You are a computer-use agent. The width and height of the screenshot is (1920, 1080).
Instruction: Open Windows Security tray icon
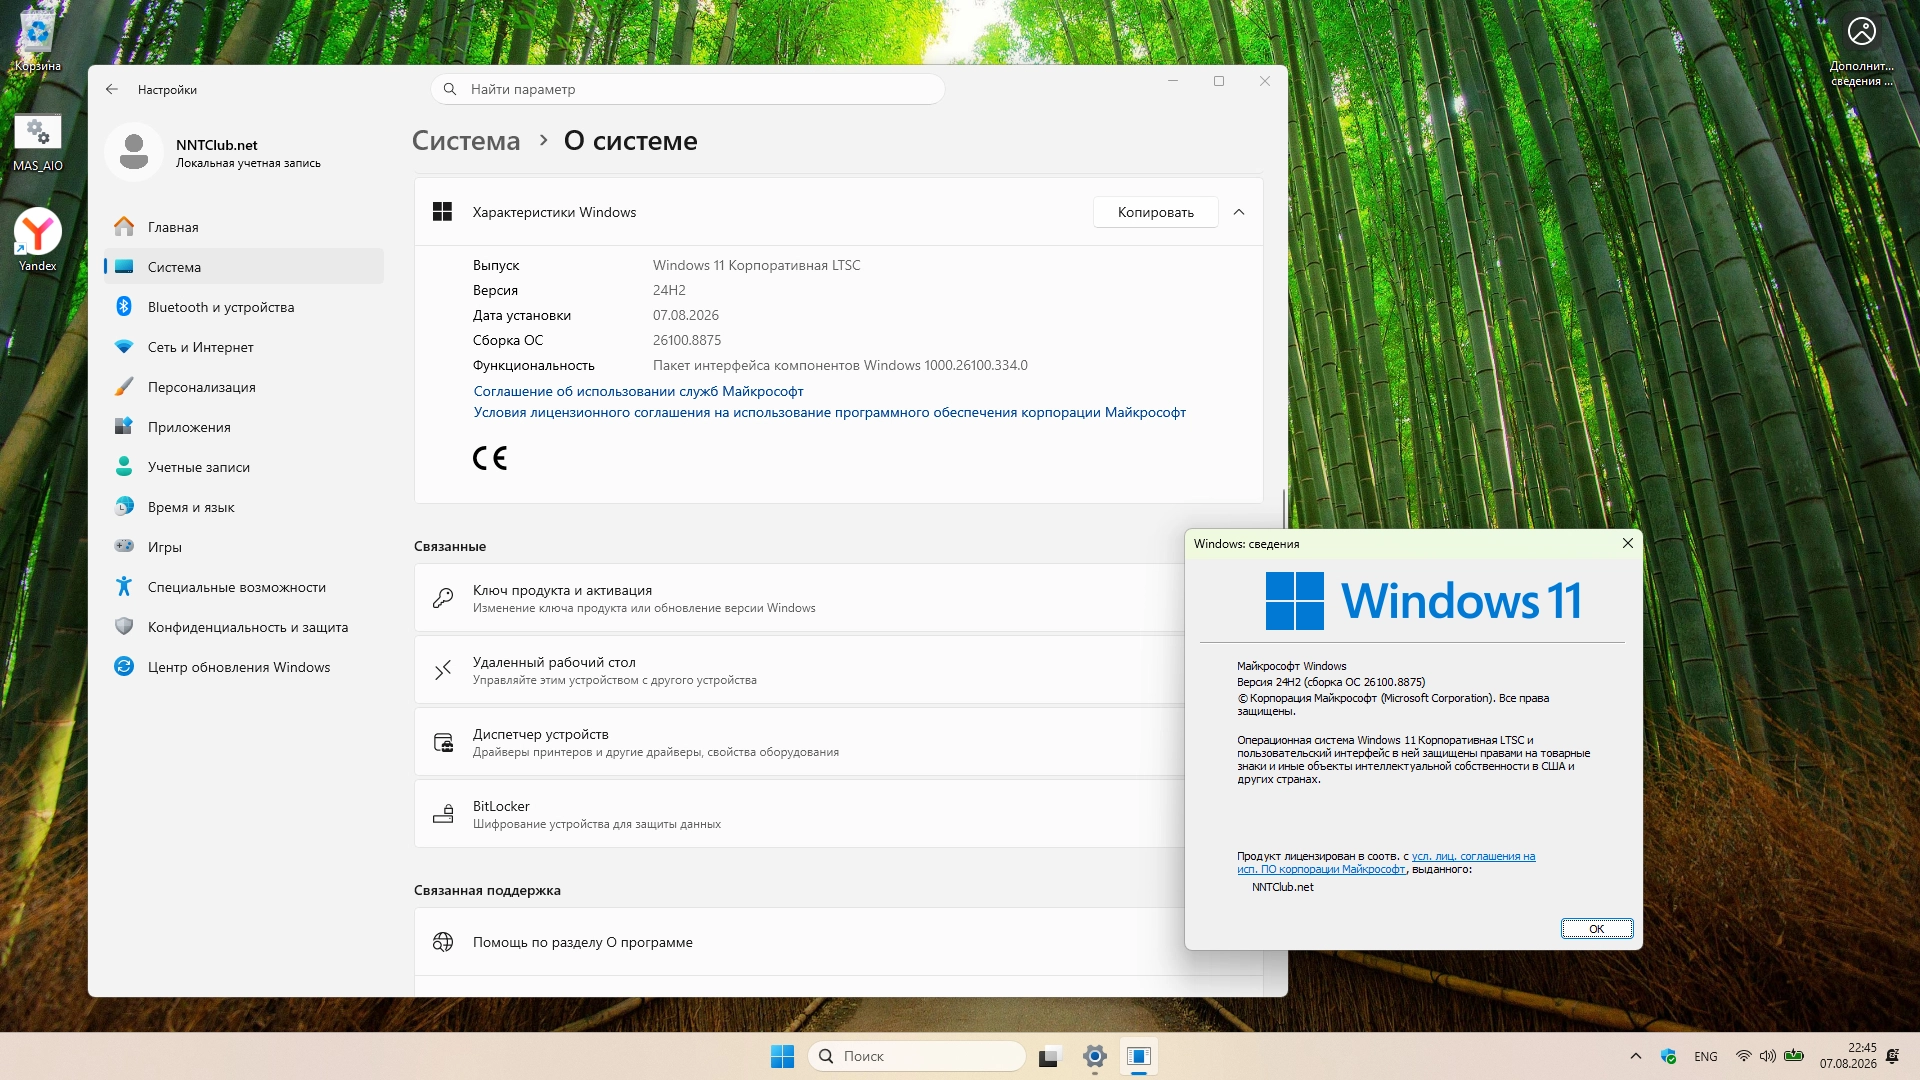pos(1668,1056)
